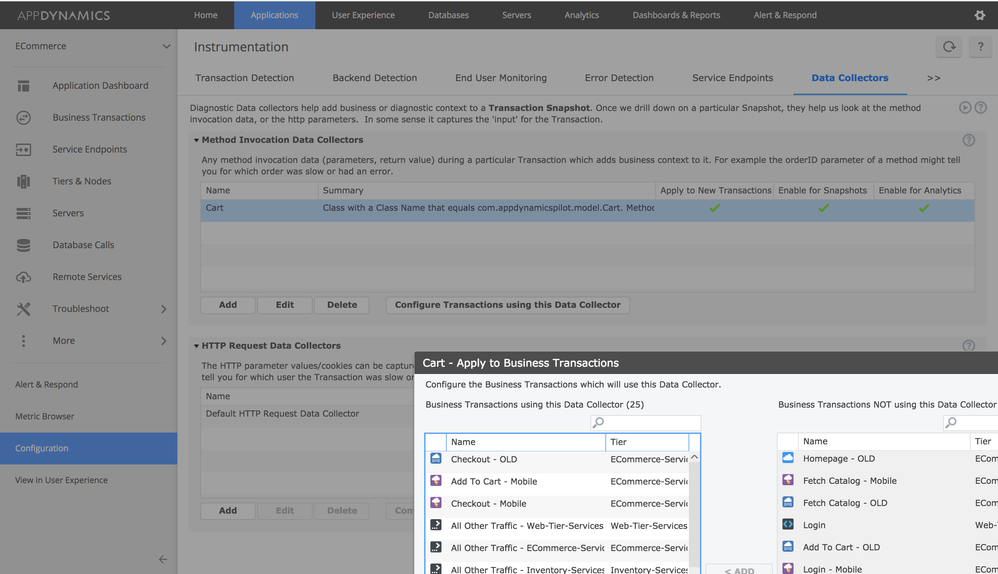Click the refresh icon button

(948, 47)
